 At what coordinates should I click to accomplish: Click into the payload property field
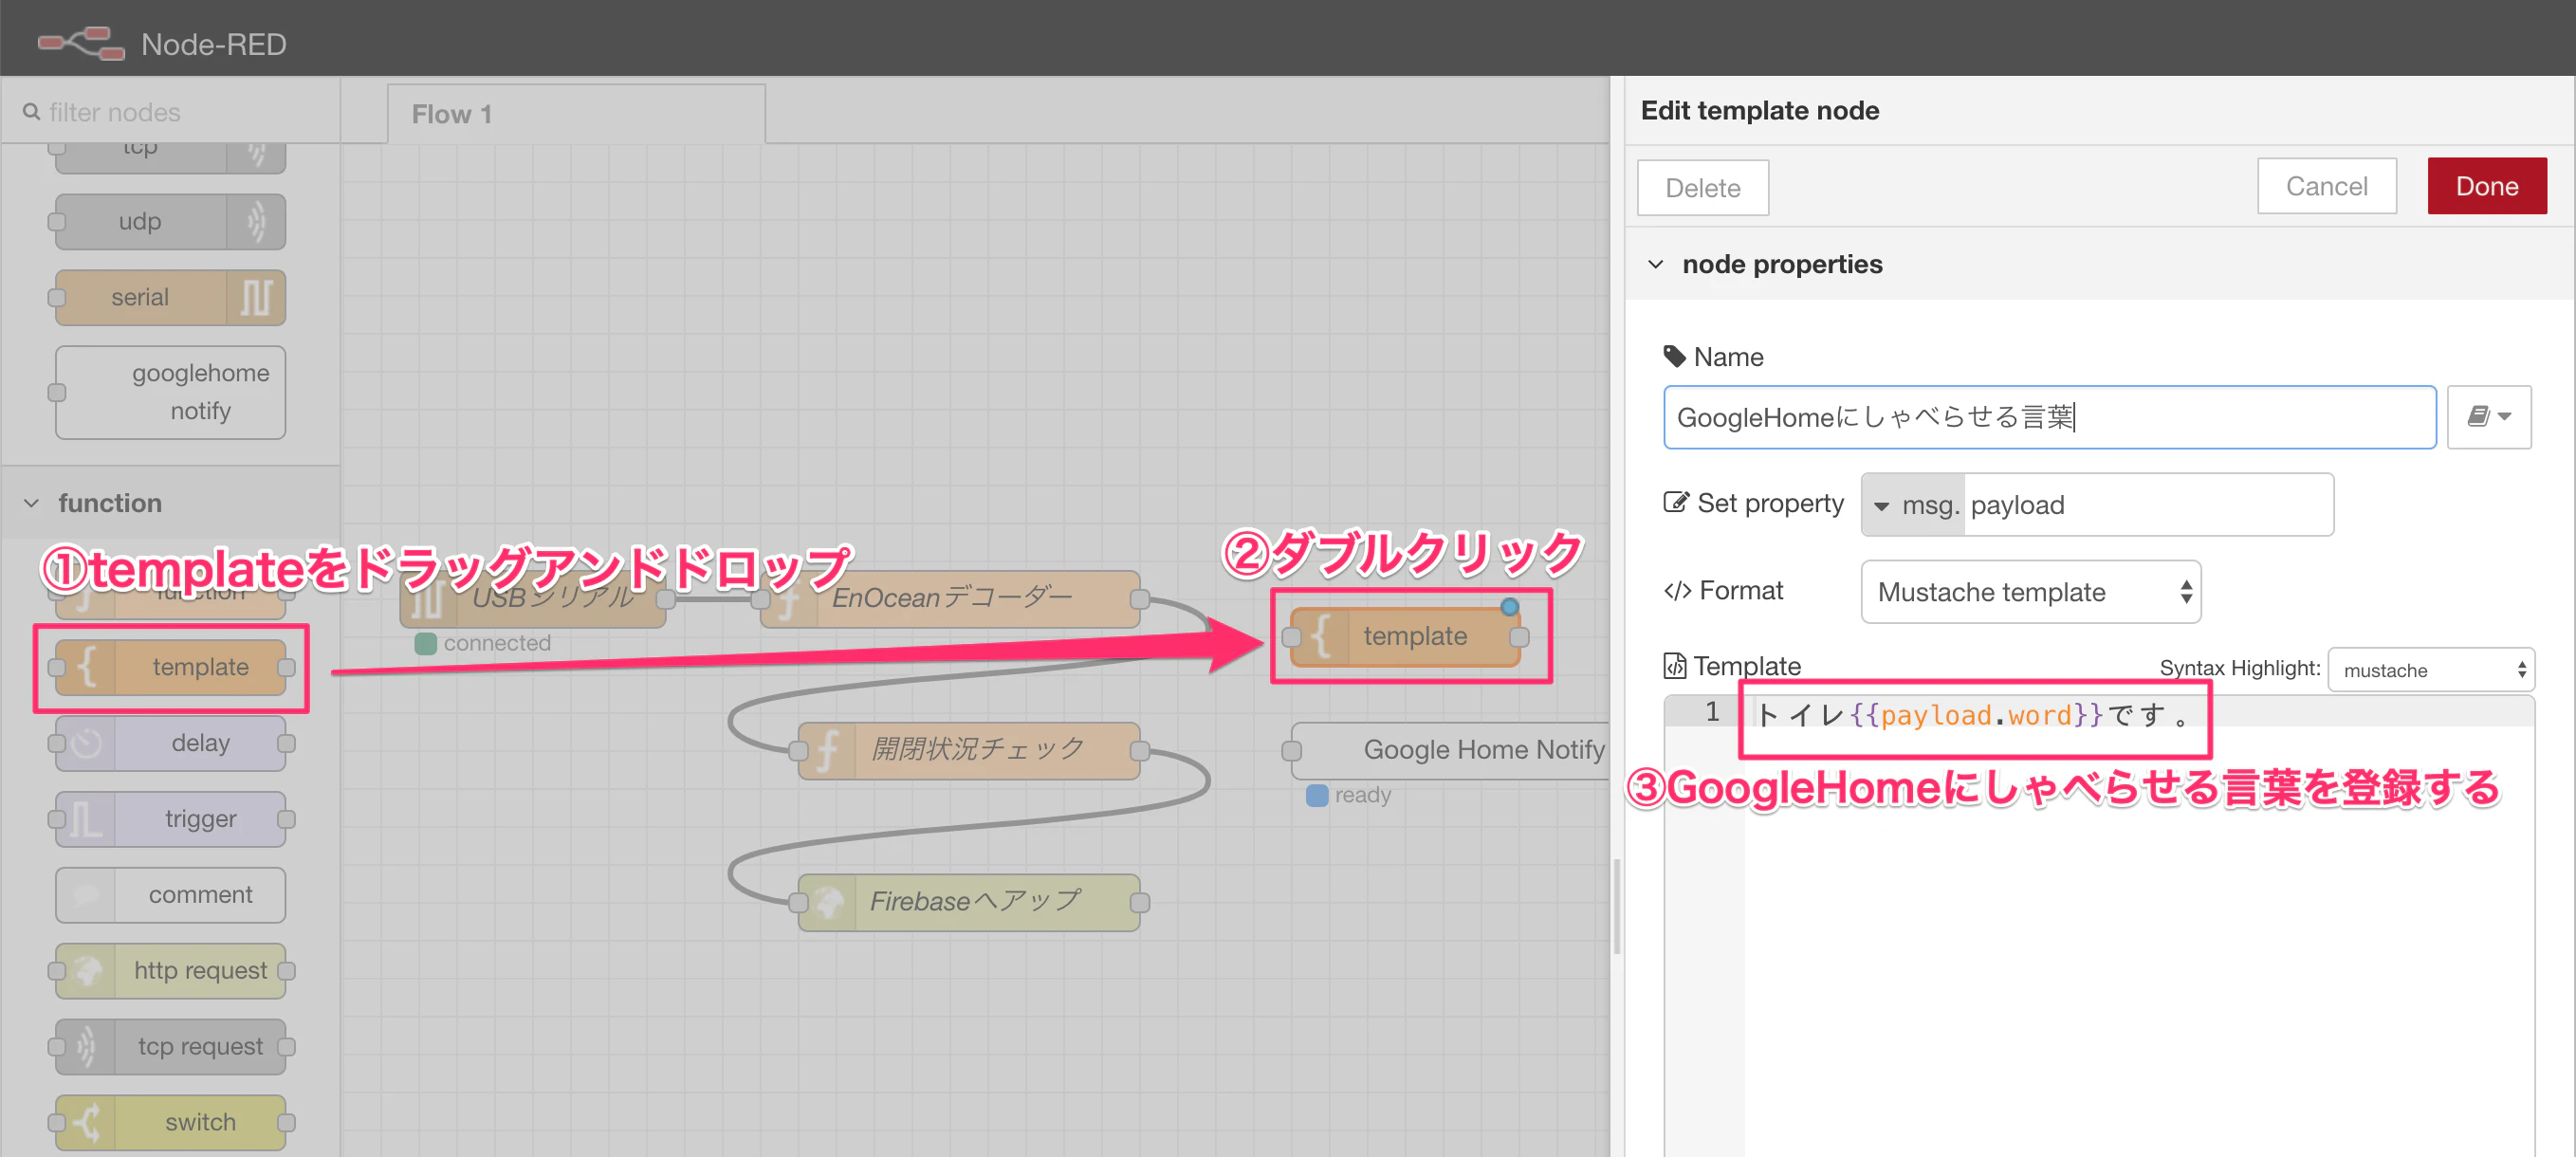point(2148,505)
